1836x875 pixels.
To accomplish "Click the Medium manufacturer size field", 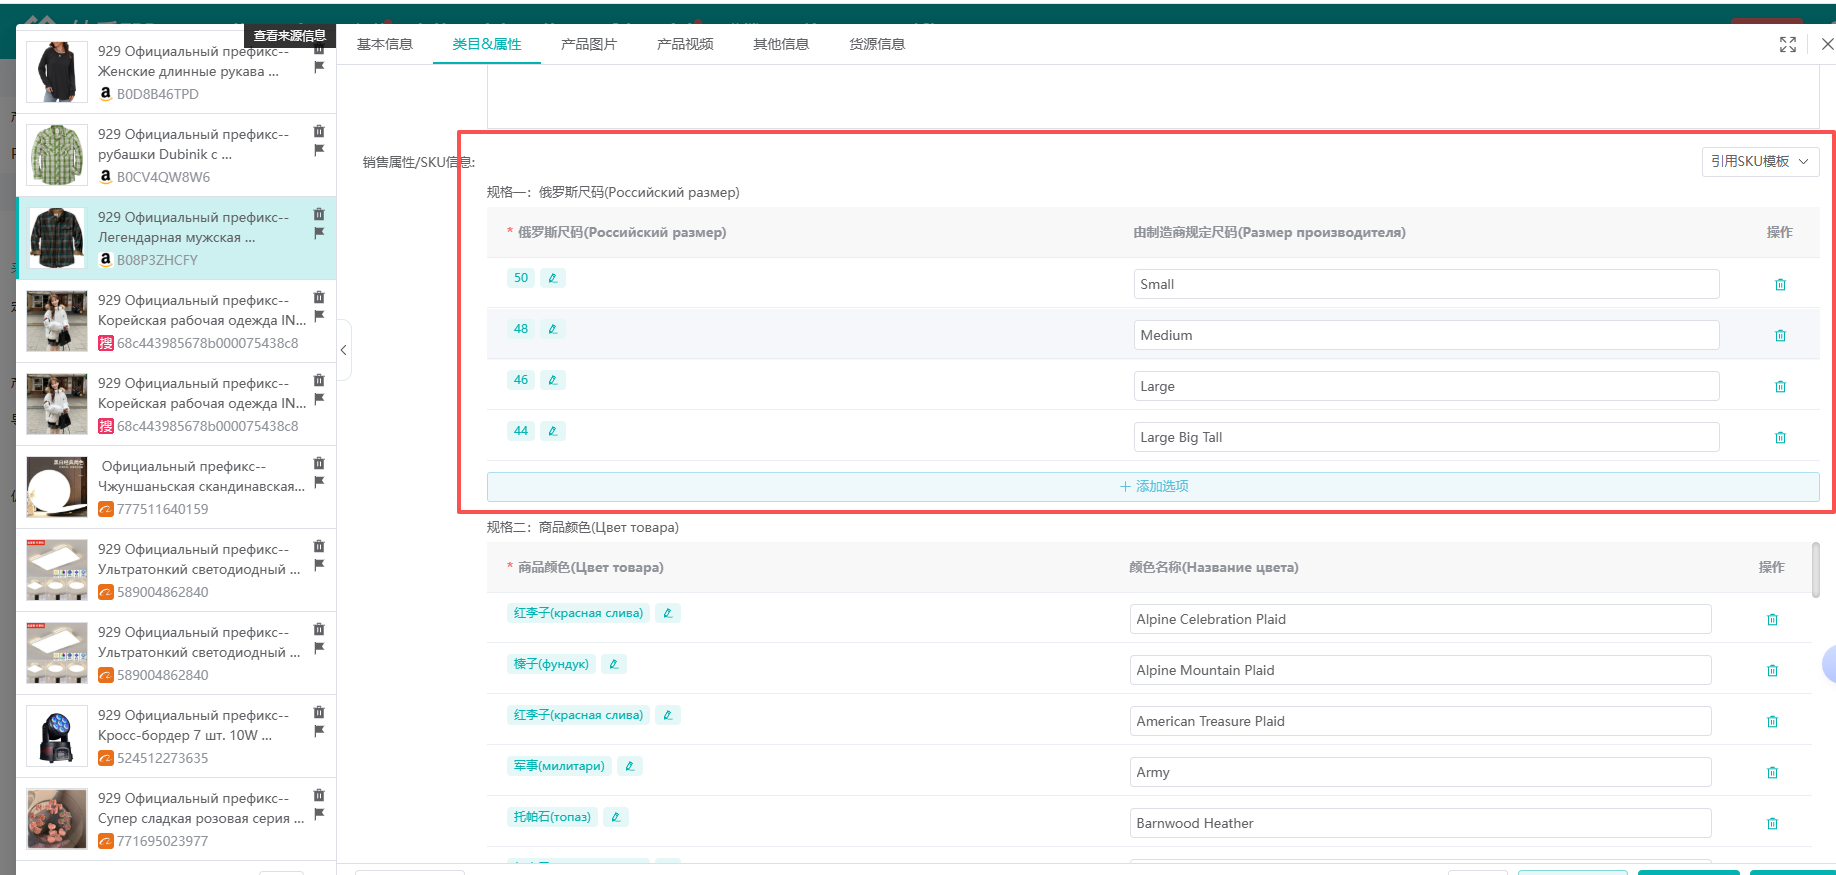I will click(x=1425, y=336).
